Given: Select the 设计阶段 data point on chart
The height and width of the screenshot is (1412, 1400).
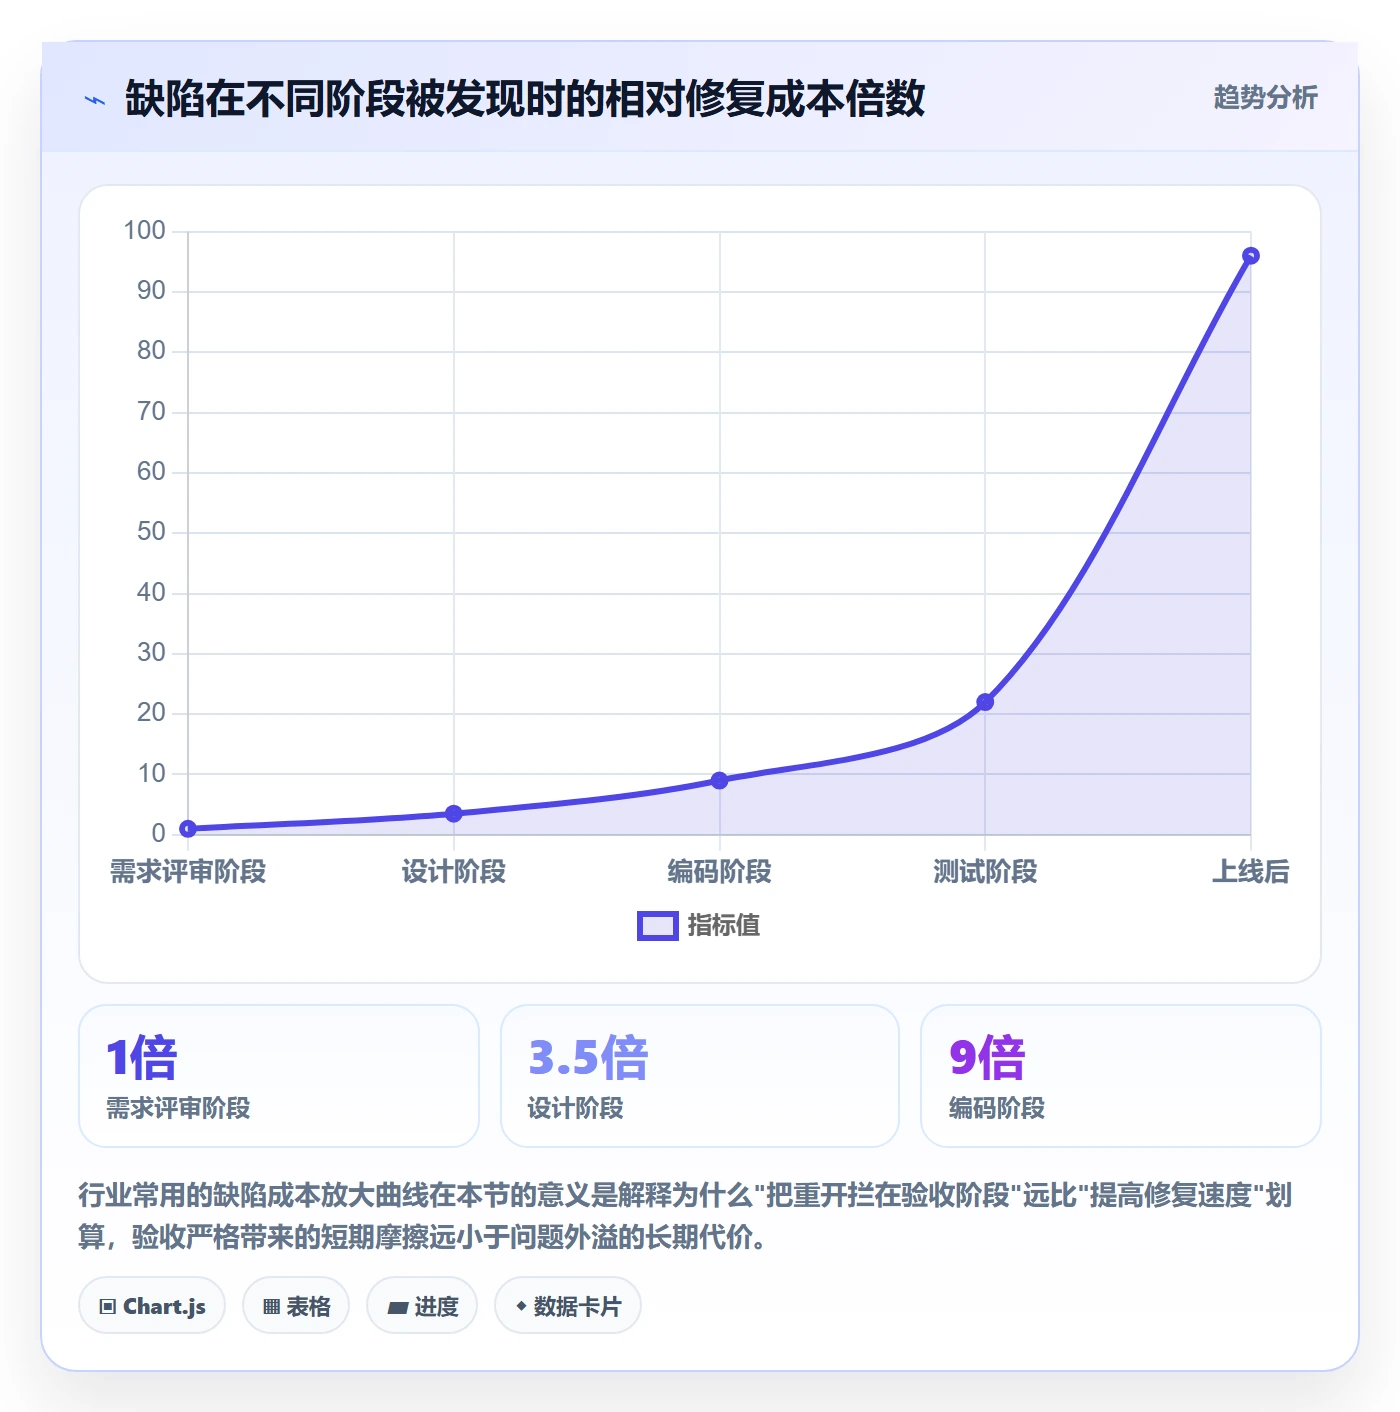Looking at the screenshot, I should coord(454,813).
